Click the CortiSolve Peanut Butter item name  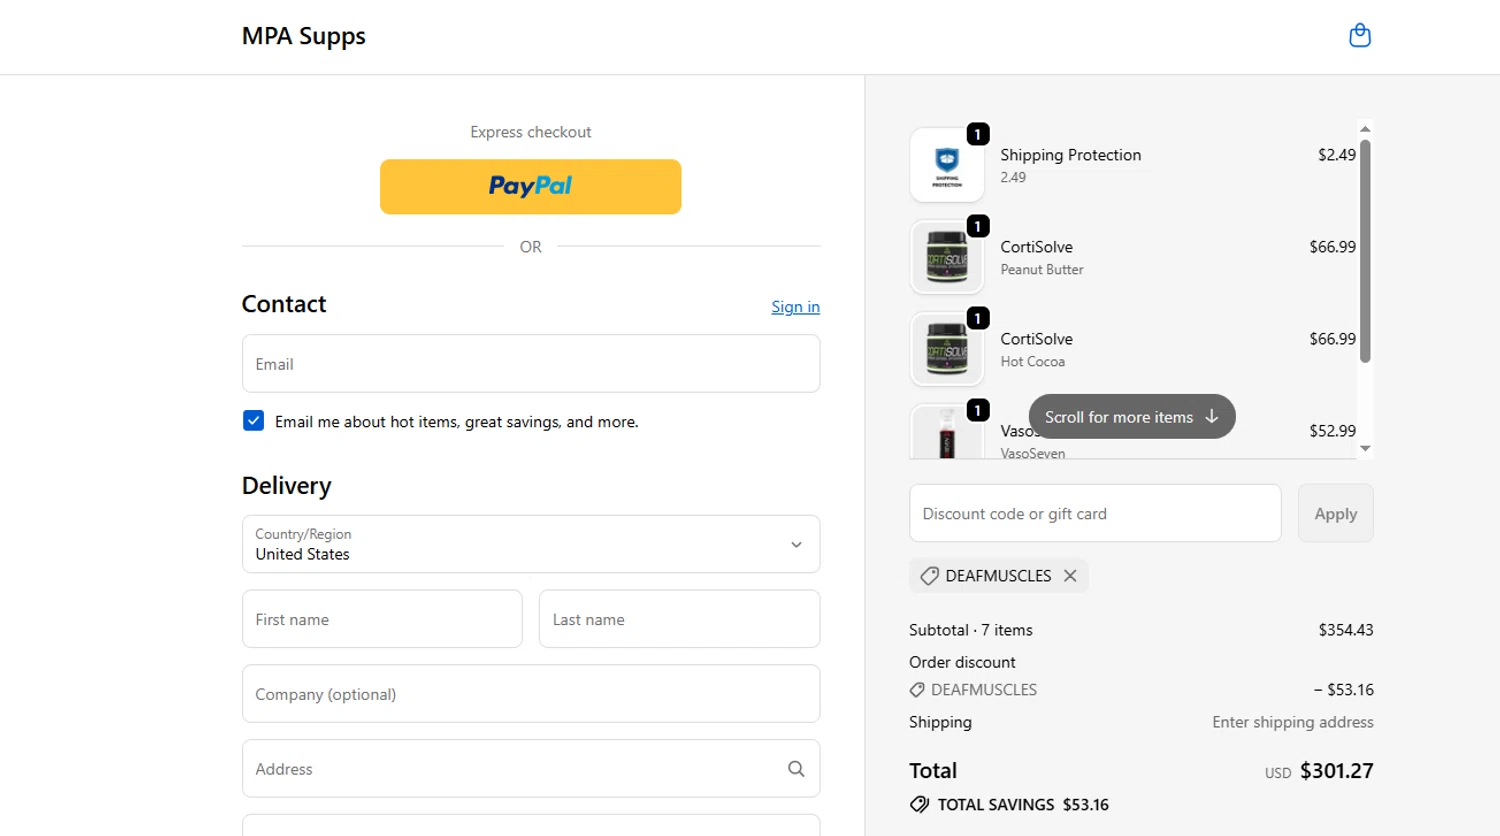coord(1037,247)
